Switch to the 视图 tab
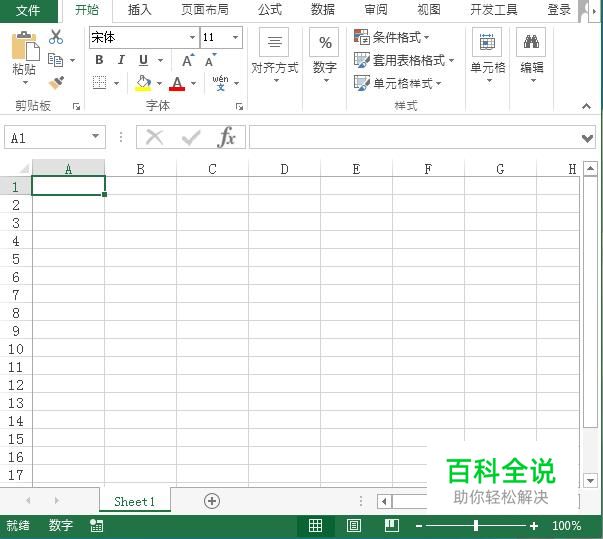603x539 pixels. tap(429, 10)
